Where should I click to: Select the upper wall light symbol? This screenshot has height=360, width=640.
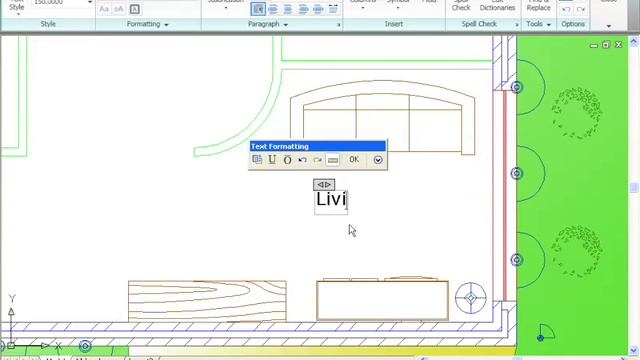point(517,87)
